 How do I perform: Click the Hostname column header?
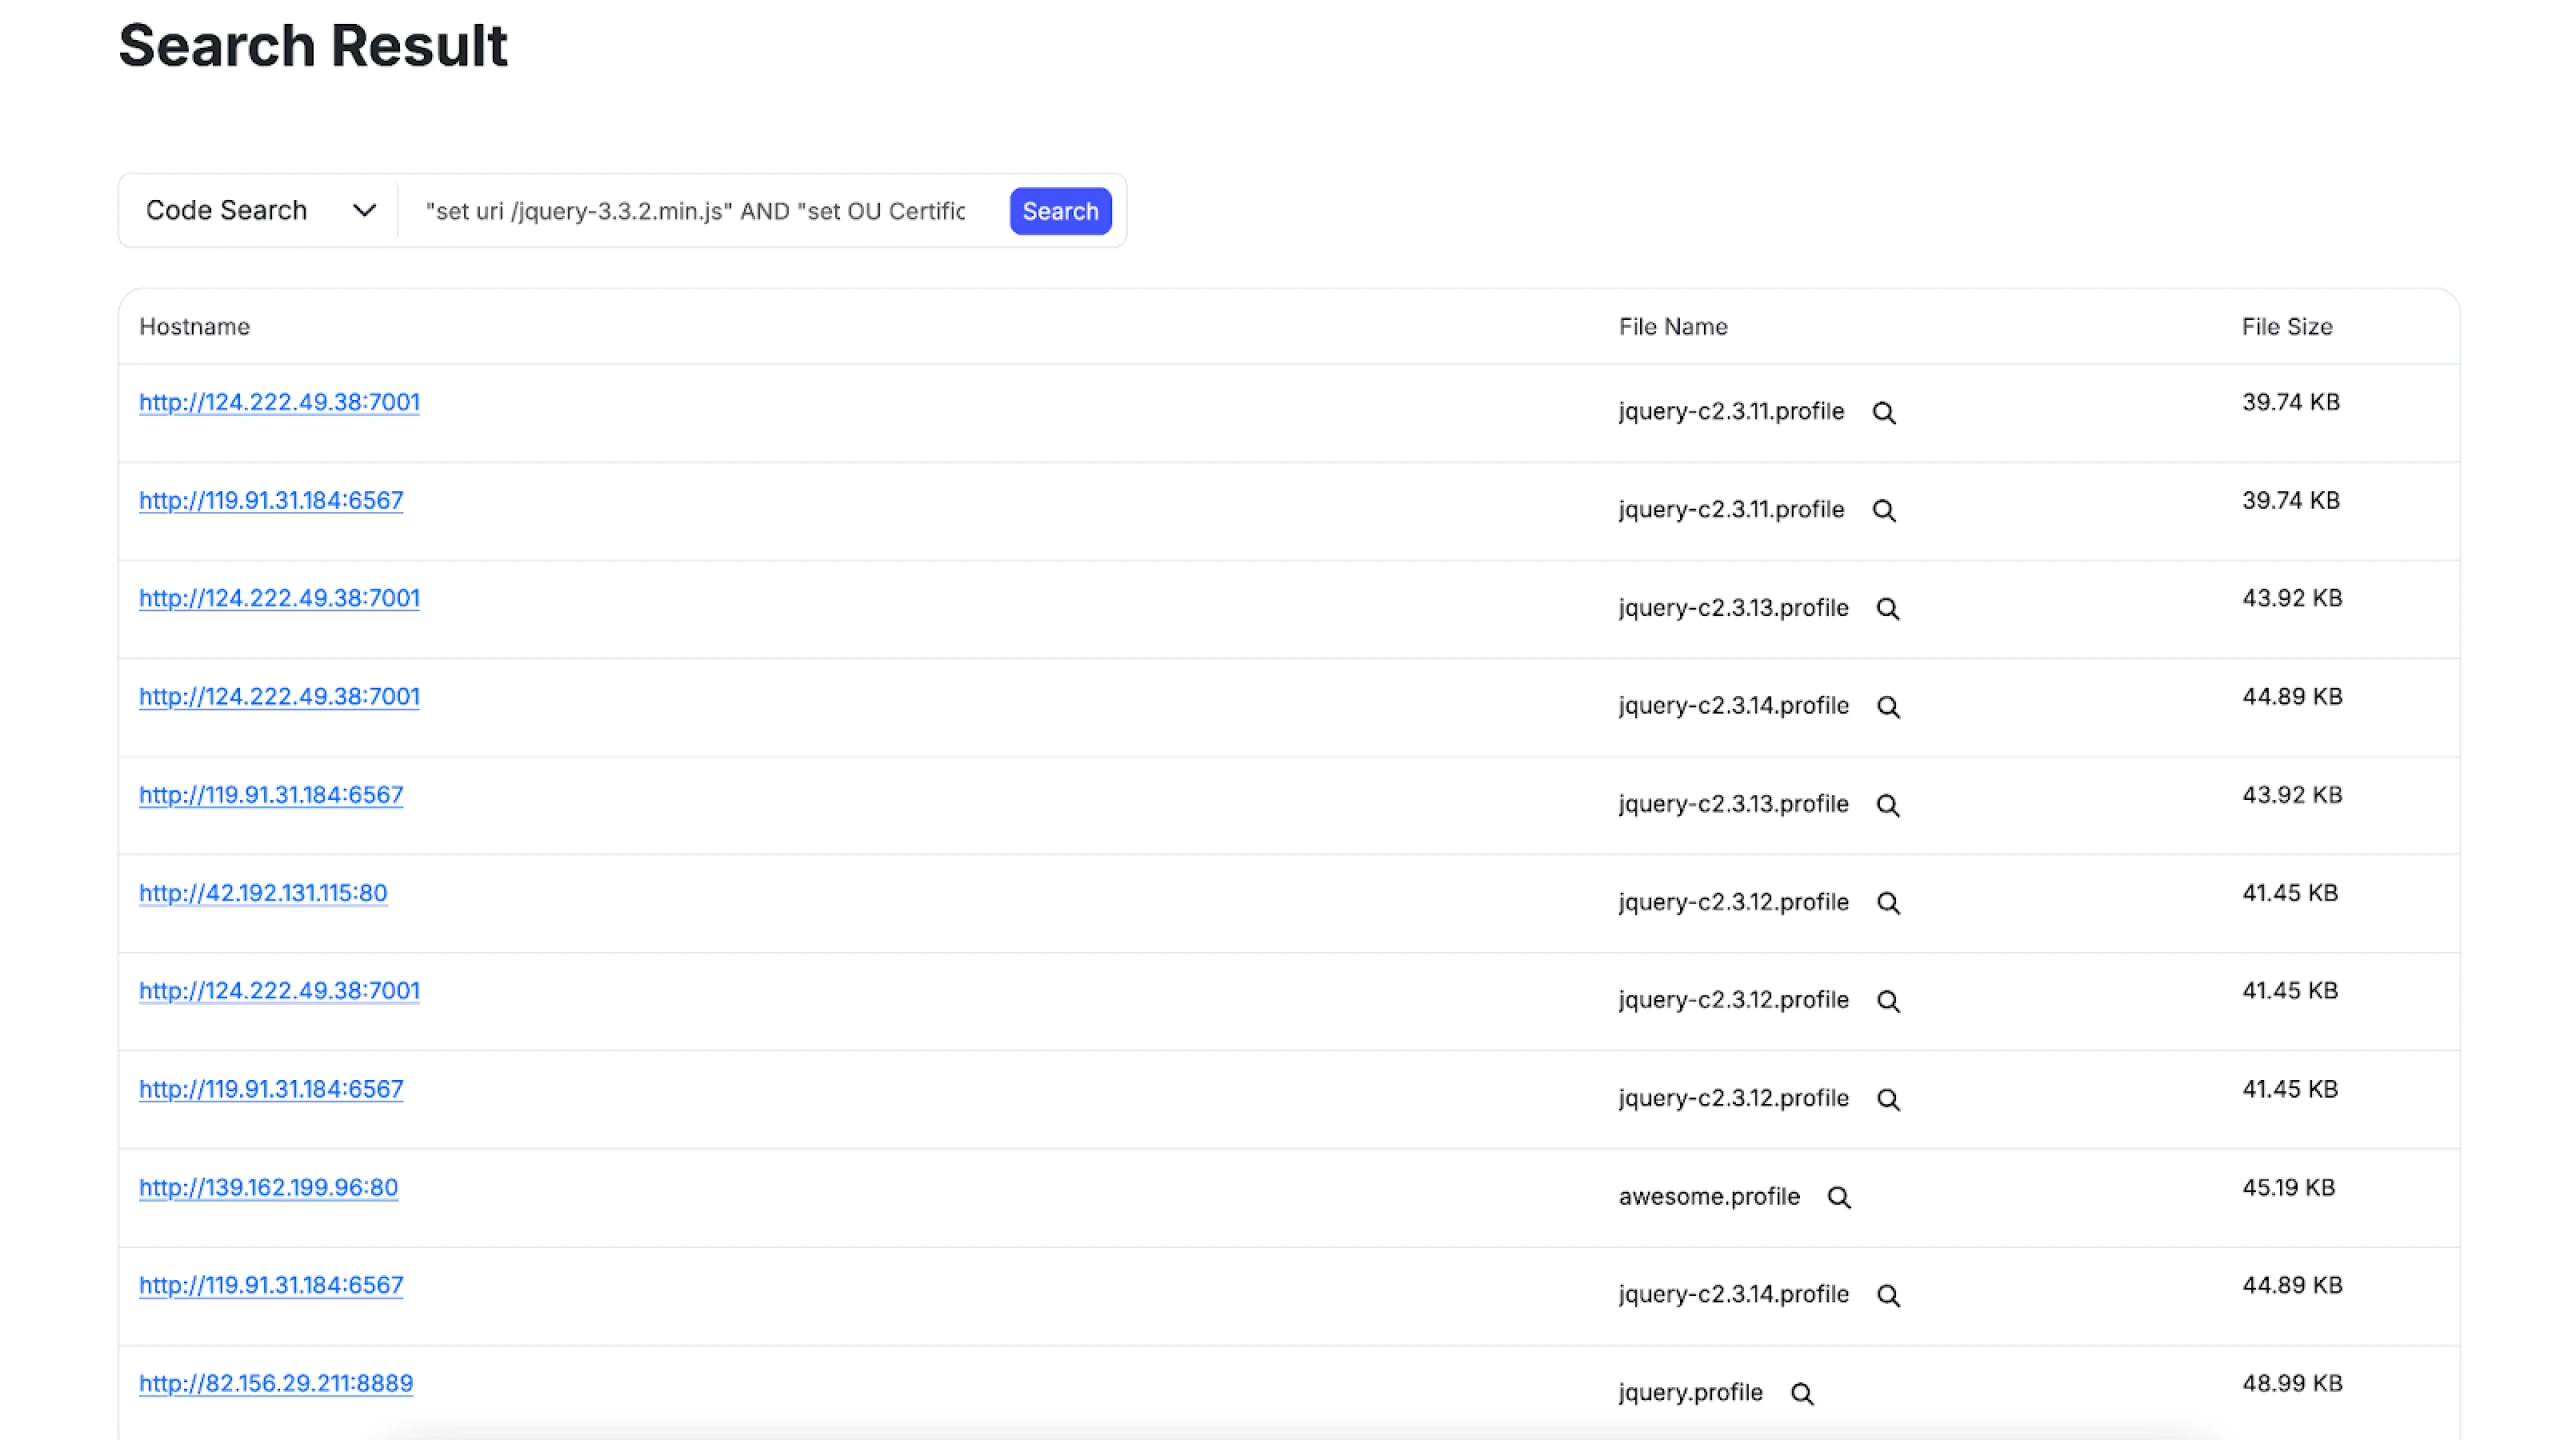pyautogui.click(x=194, y=327)
